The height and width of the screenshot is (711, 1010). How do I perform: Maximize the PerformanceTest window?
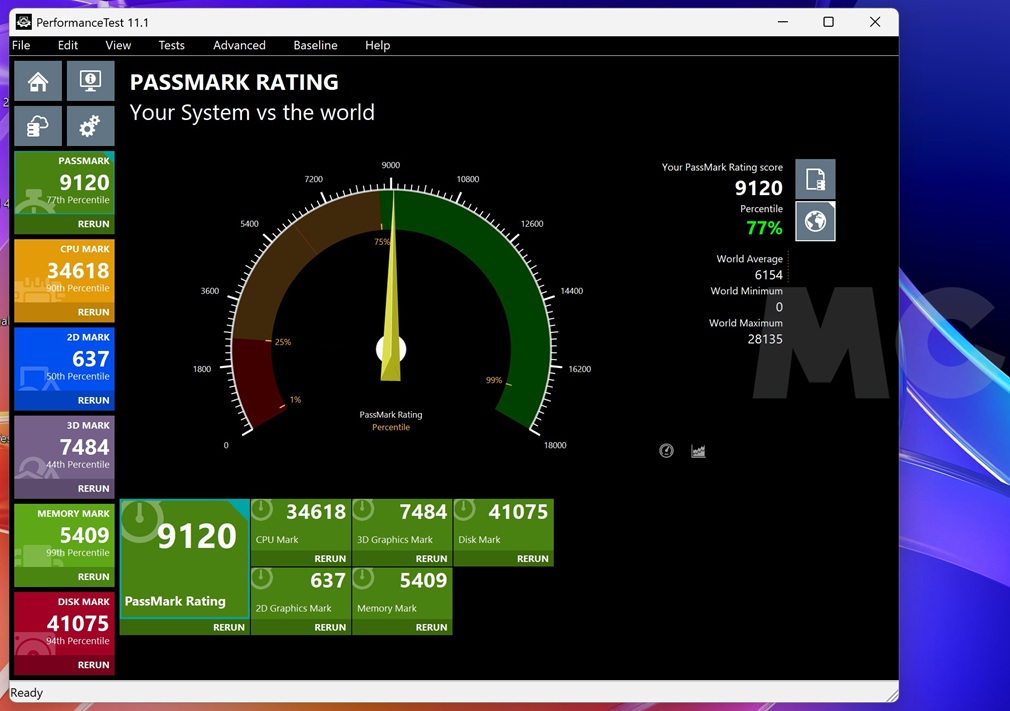pos(828,22)
